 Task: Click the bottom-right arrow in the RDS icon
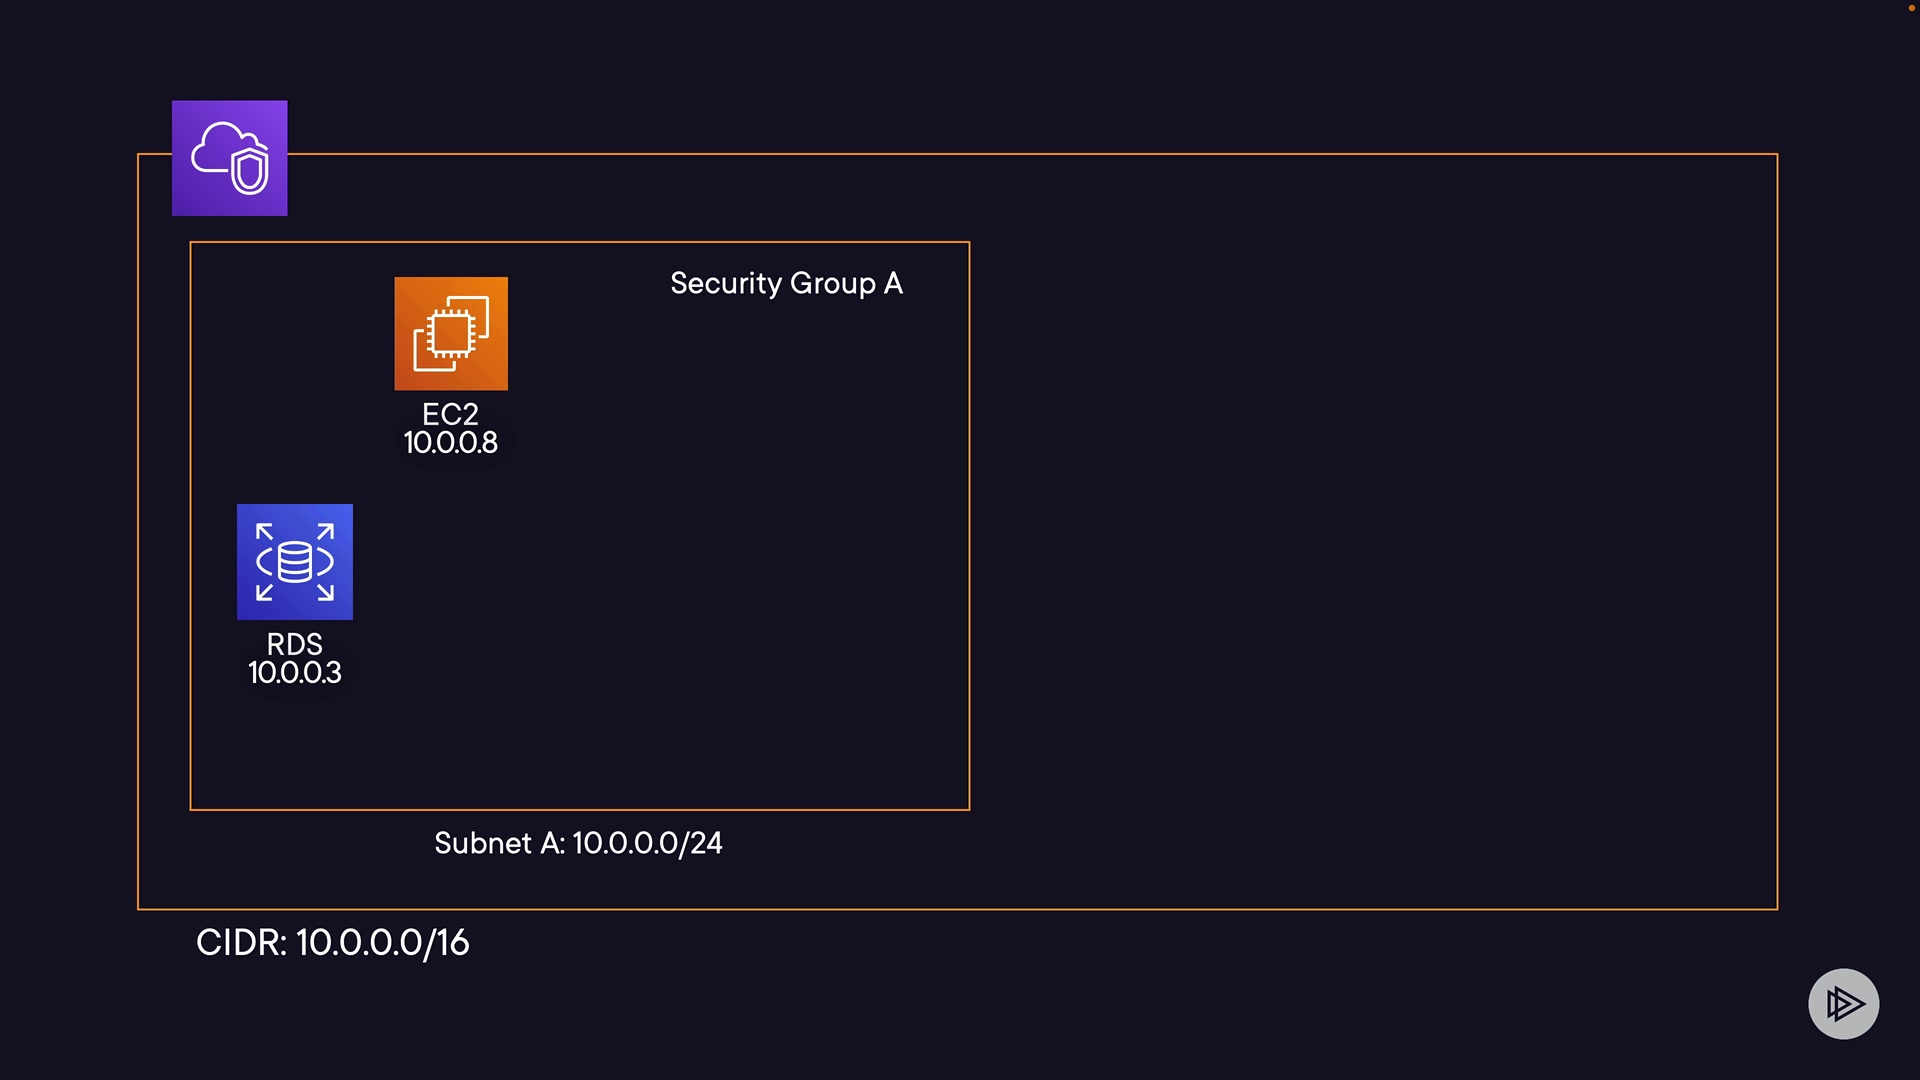tap(325, 592)
